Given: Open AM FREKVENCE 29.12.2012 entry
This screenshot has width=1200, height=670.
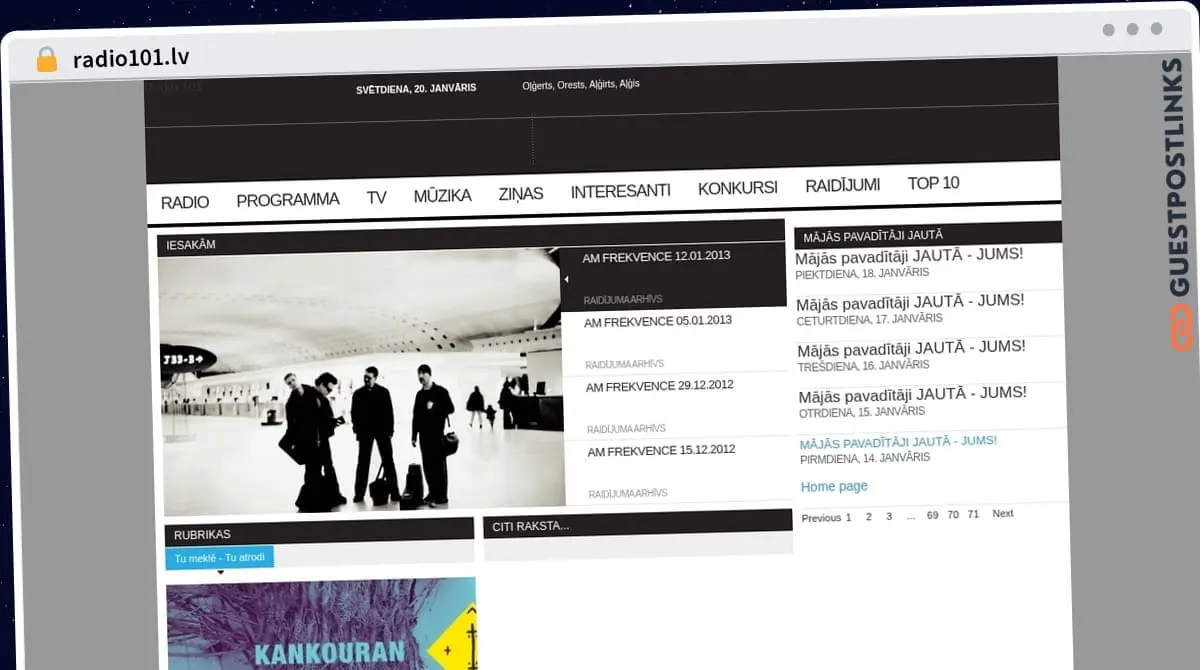Looking at the screenshot, I should 660,386.
